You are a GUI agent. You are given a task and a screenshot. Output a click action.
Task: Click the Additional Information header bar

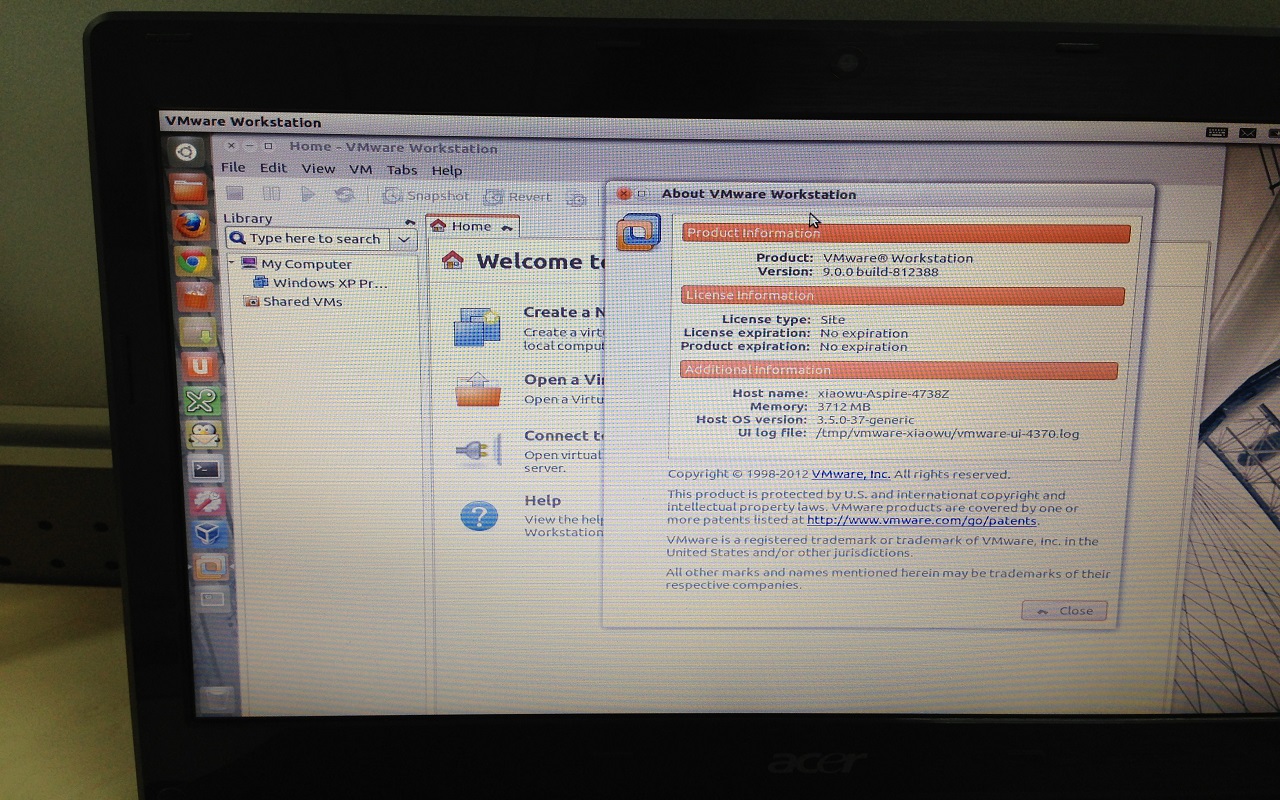tap(898, 370)
